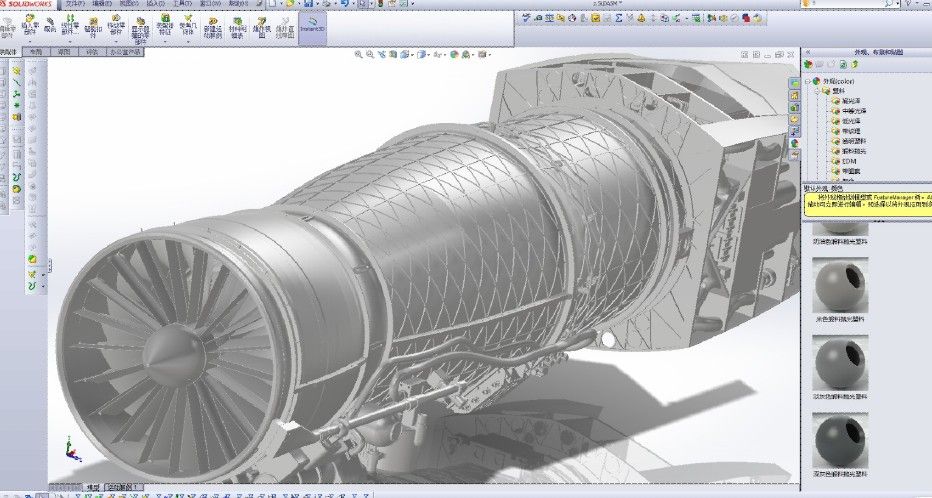Expand Hide/Show Items dropdown
This screenshot has height=498, width=932.
click(445, 55)
